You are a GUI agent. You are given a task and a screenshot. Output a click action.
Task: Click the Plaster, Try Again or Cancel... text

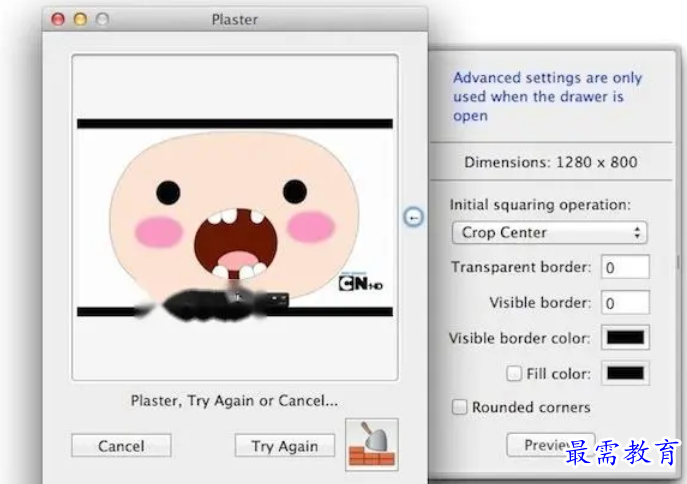point(234,400)
